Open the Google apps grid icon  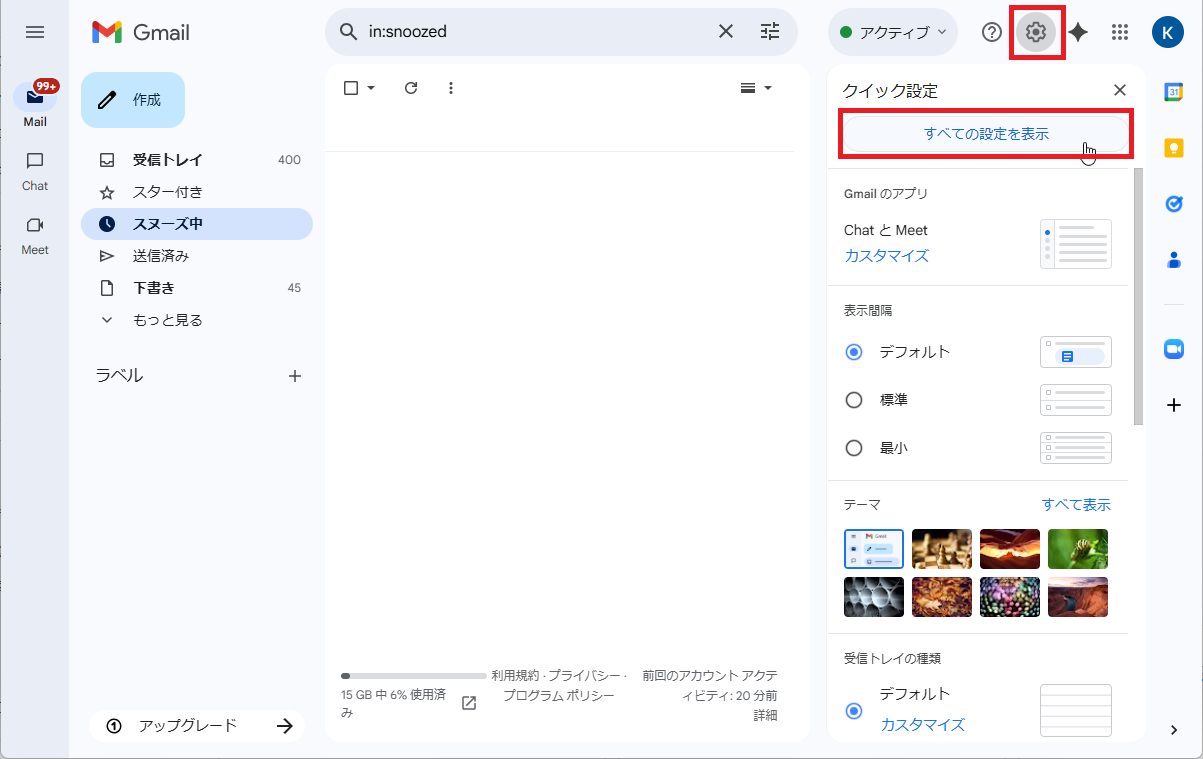coord(1120,31)
